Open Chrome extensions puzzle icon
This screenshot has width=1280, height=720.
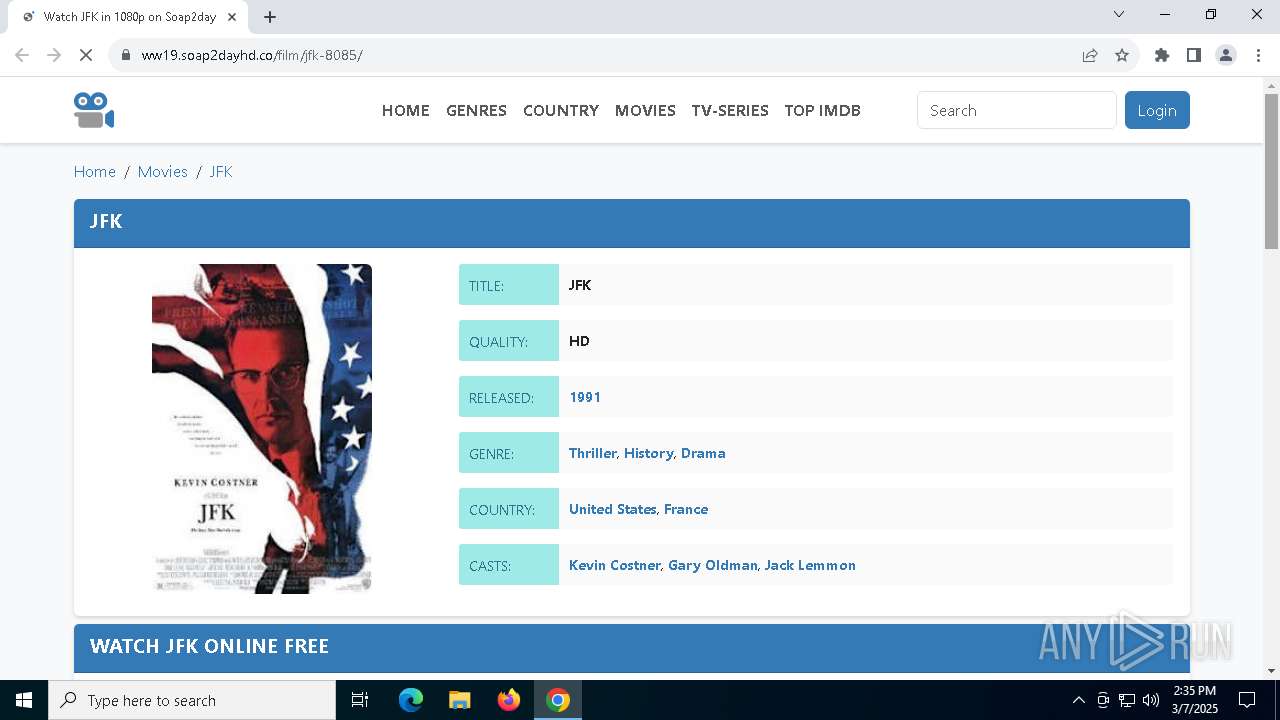click(1162, 55)
